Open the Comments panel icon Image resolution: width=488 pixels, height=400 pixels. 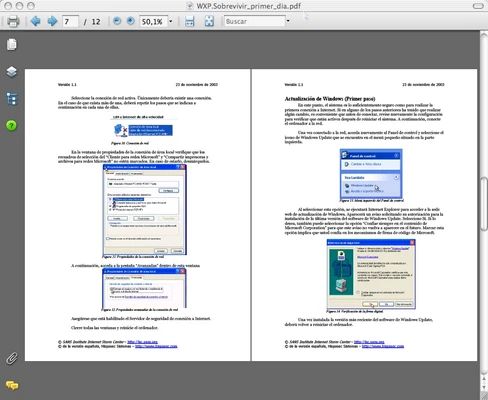pos(12,386)
